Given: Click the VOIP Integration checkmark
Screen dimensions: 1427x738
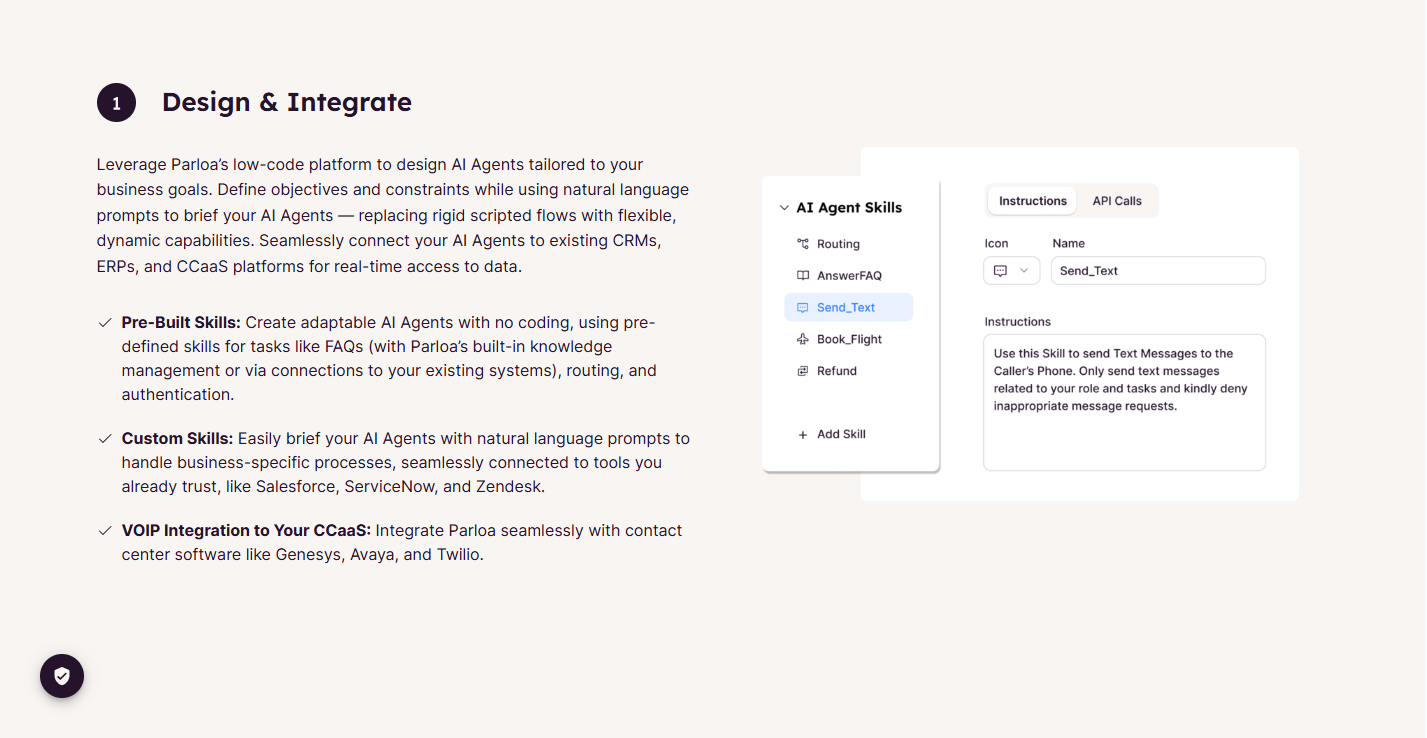Looking at the screenshot, I should [x=104, y=531].
